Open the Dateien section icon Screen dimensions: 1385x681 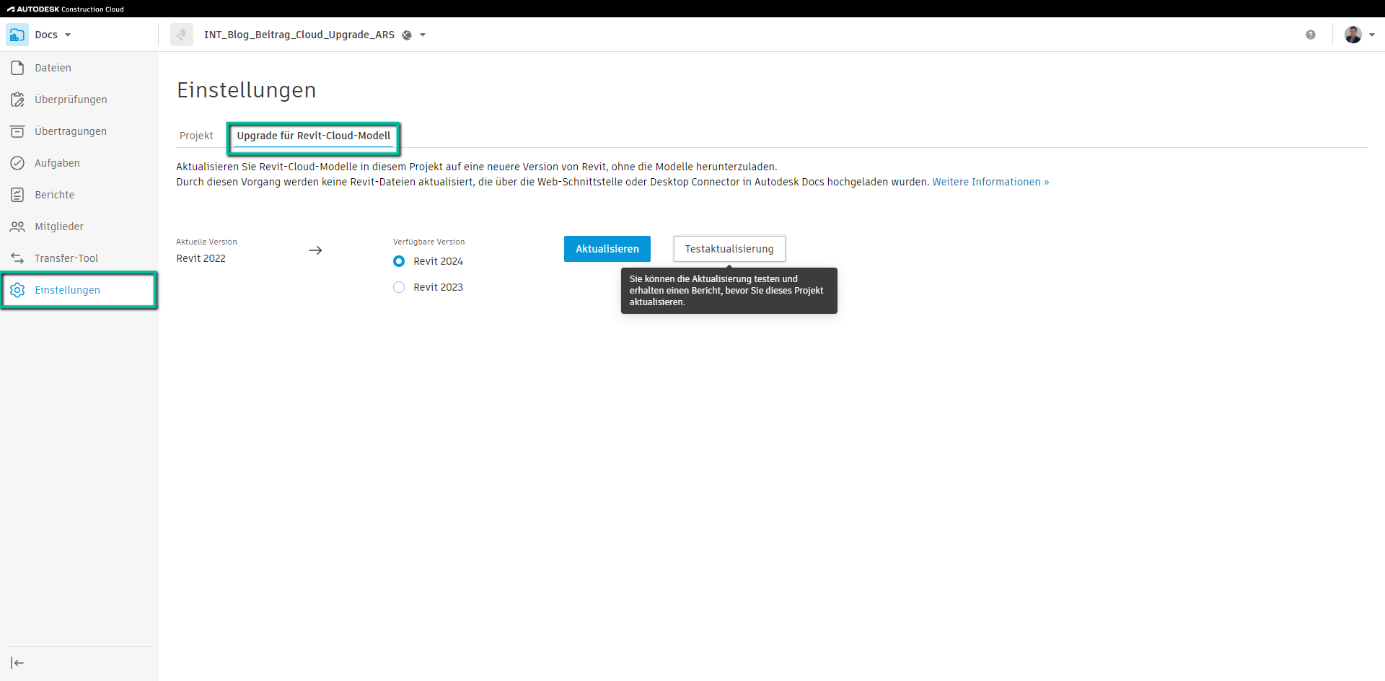17,67
